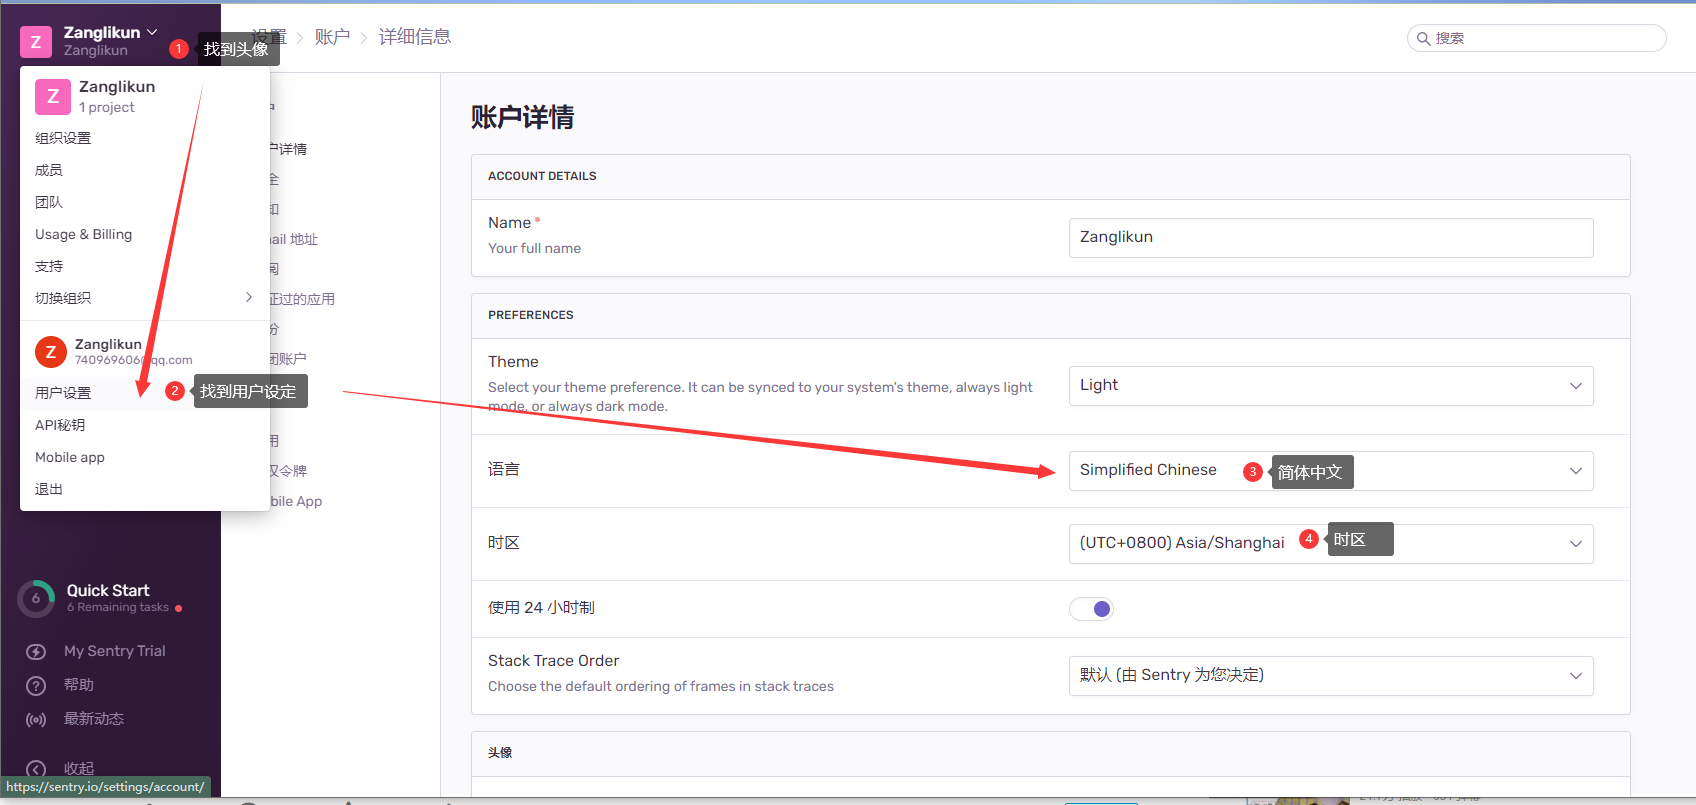Open Quick Start progress circle
This screenshot has width=1696, height=805.
pos(36,599)
